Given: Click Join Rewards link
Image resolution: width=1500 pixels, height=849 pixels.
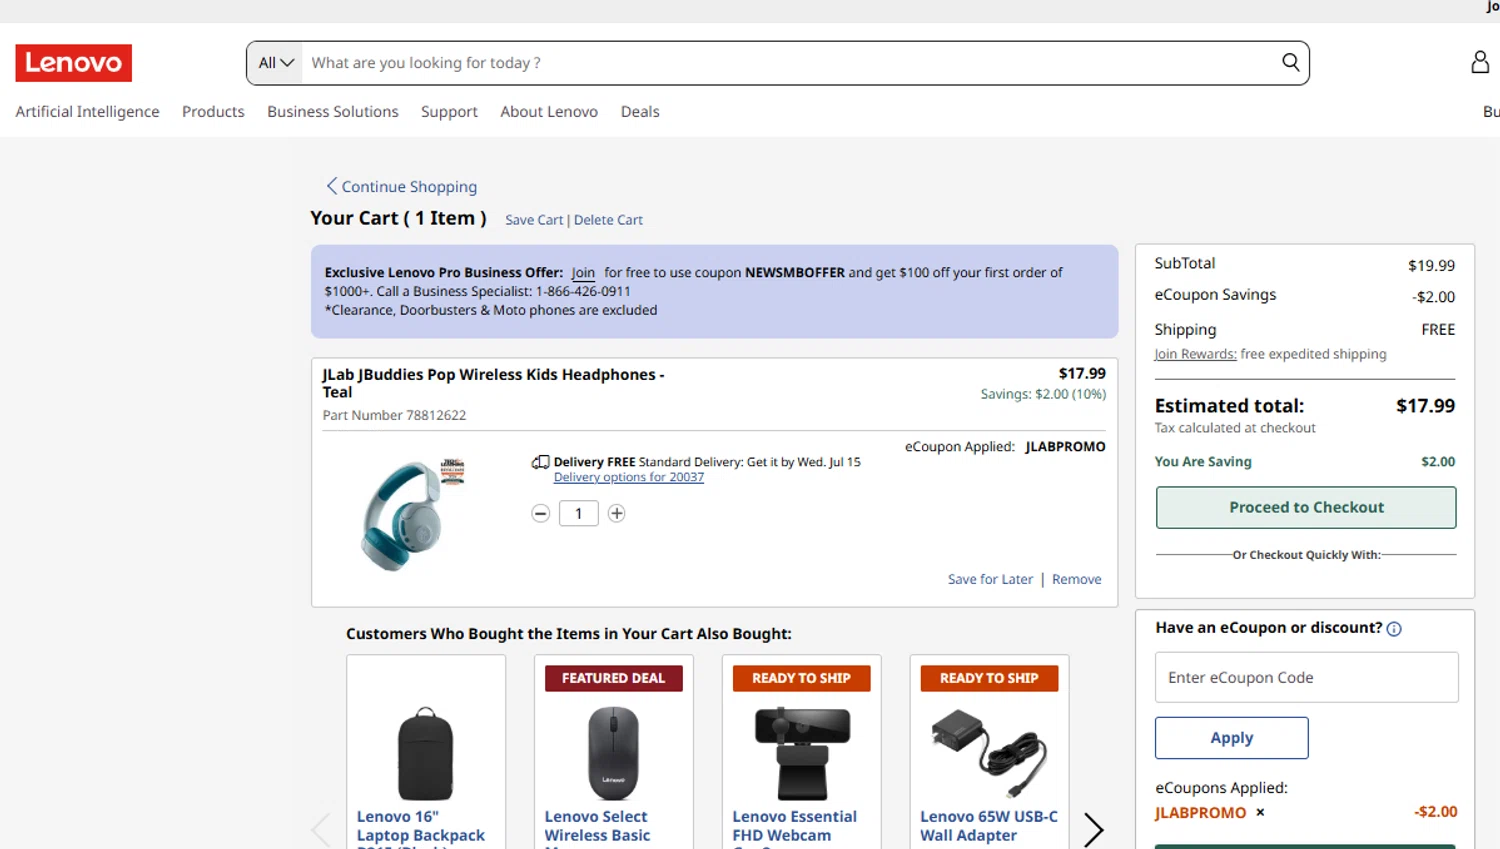Looking at the screenshot, I should point(1195,354).
